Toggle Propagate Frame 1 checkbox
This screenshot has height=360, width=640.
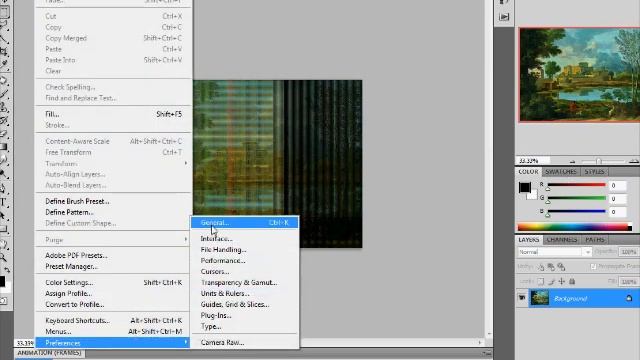[593, 267]
